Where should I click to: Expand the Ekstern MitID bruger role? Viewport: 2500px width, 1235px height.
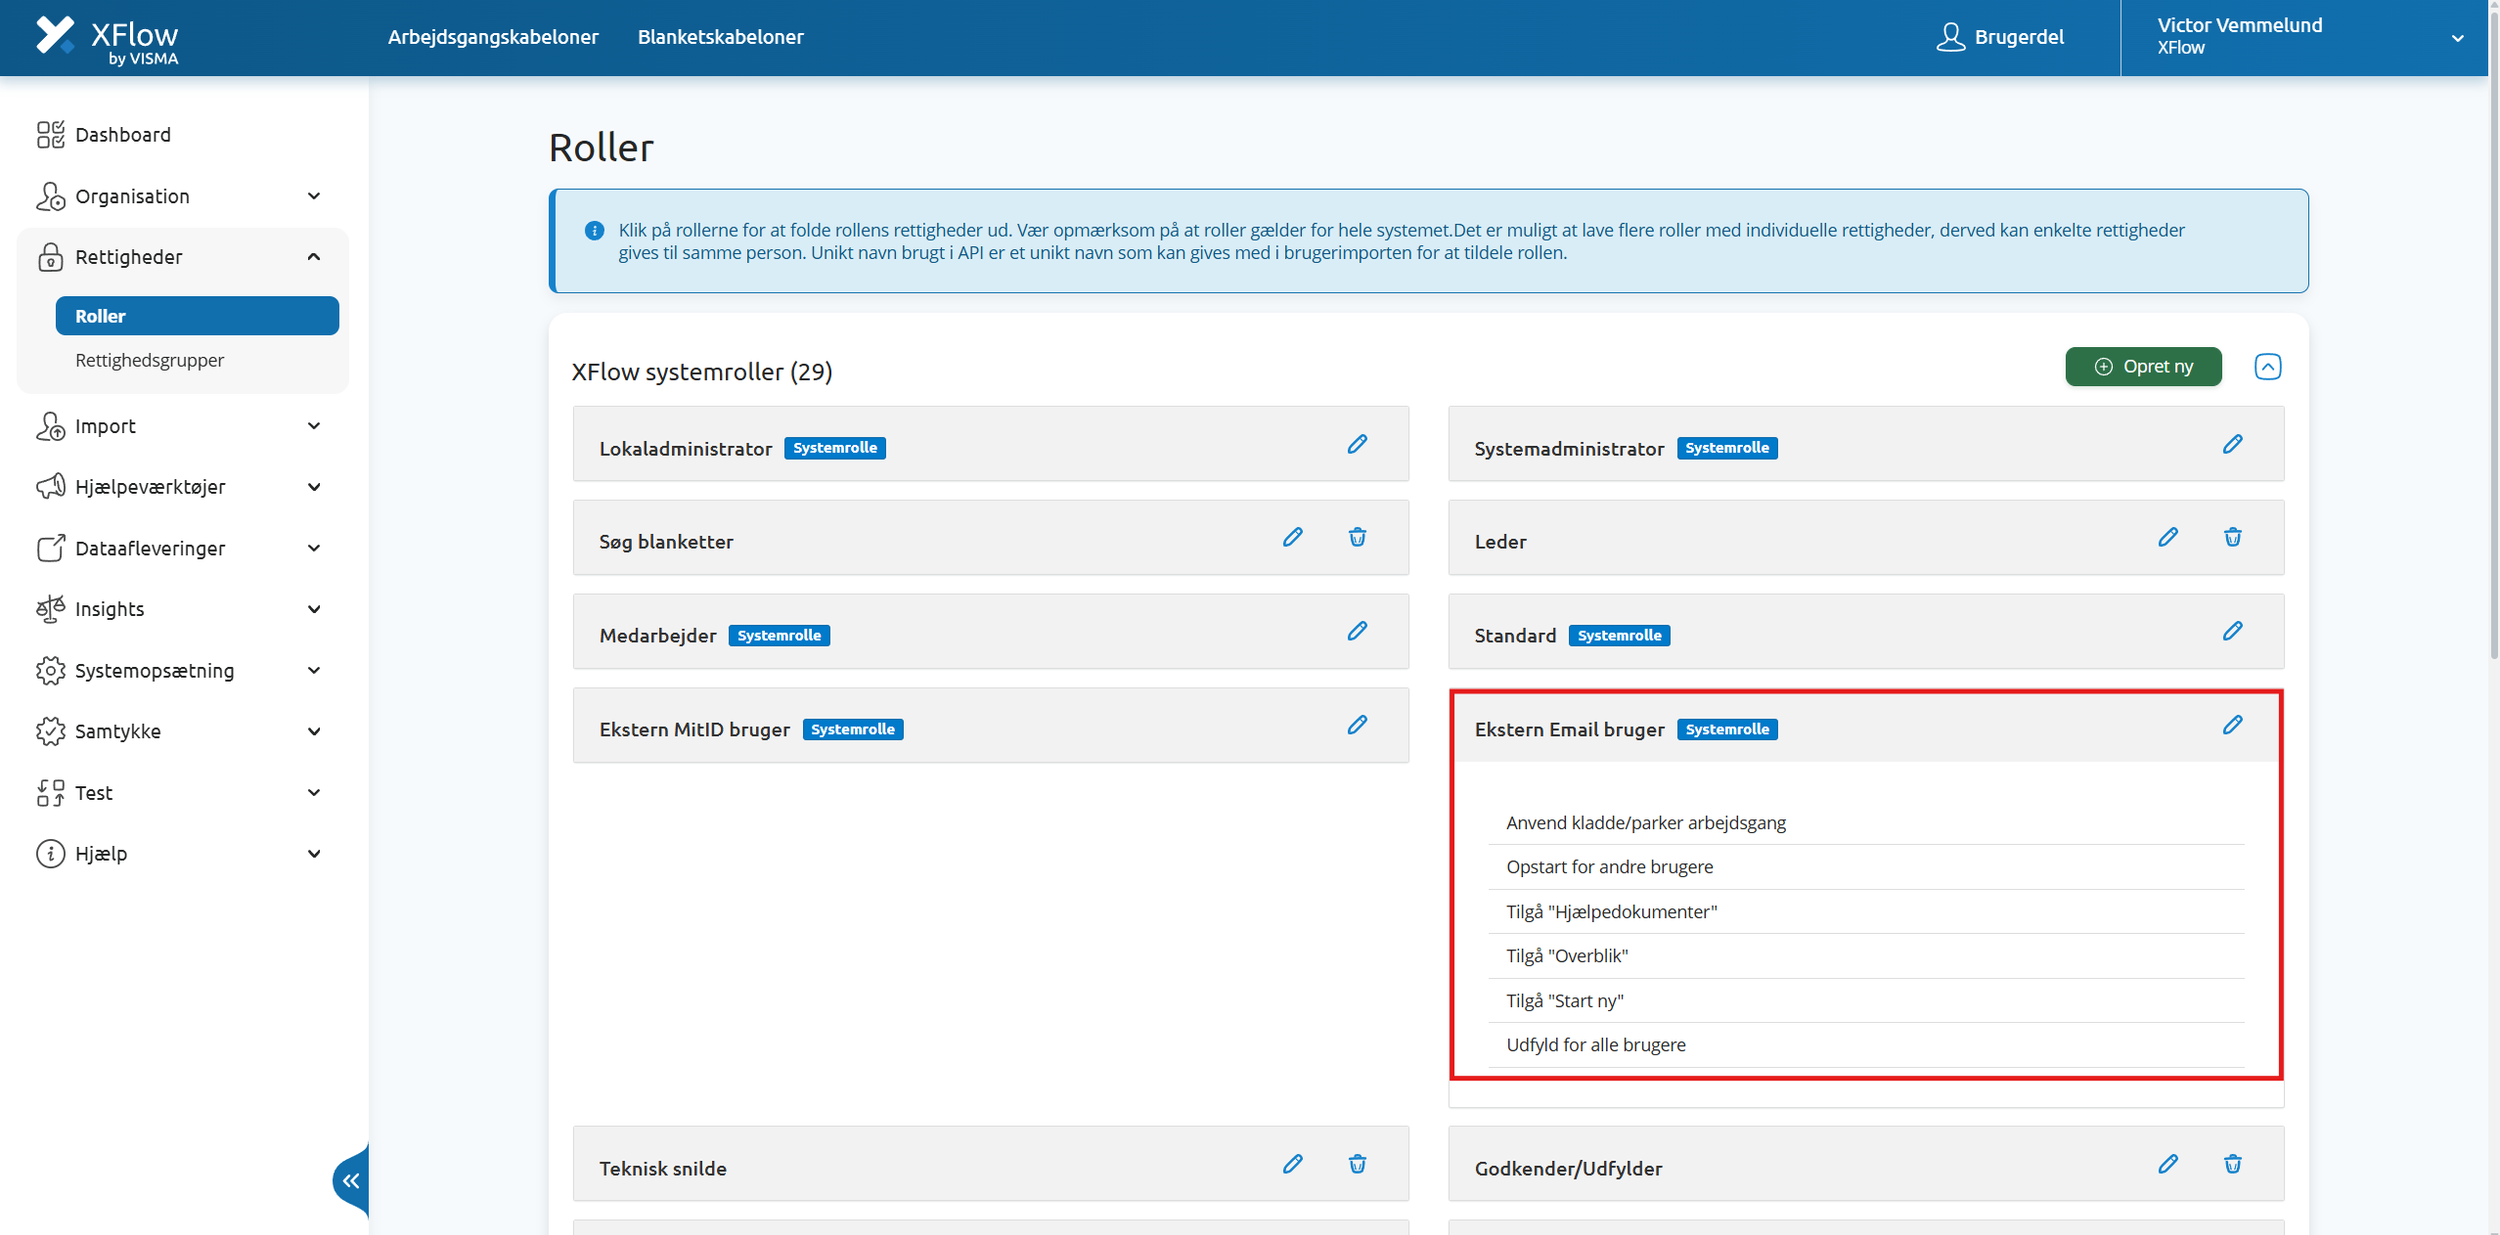(694, 730)
